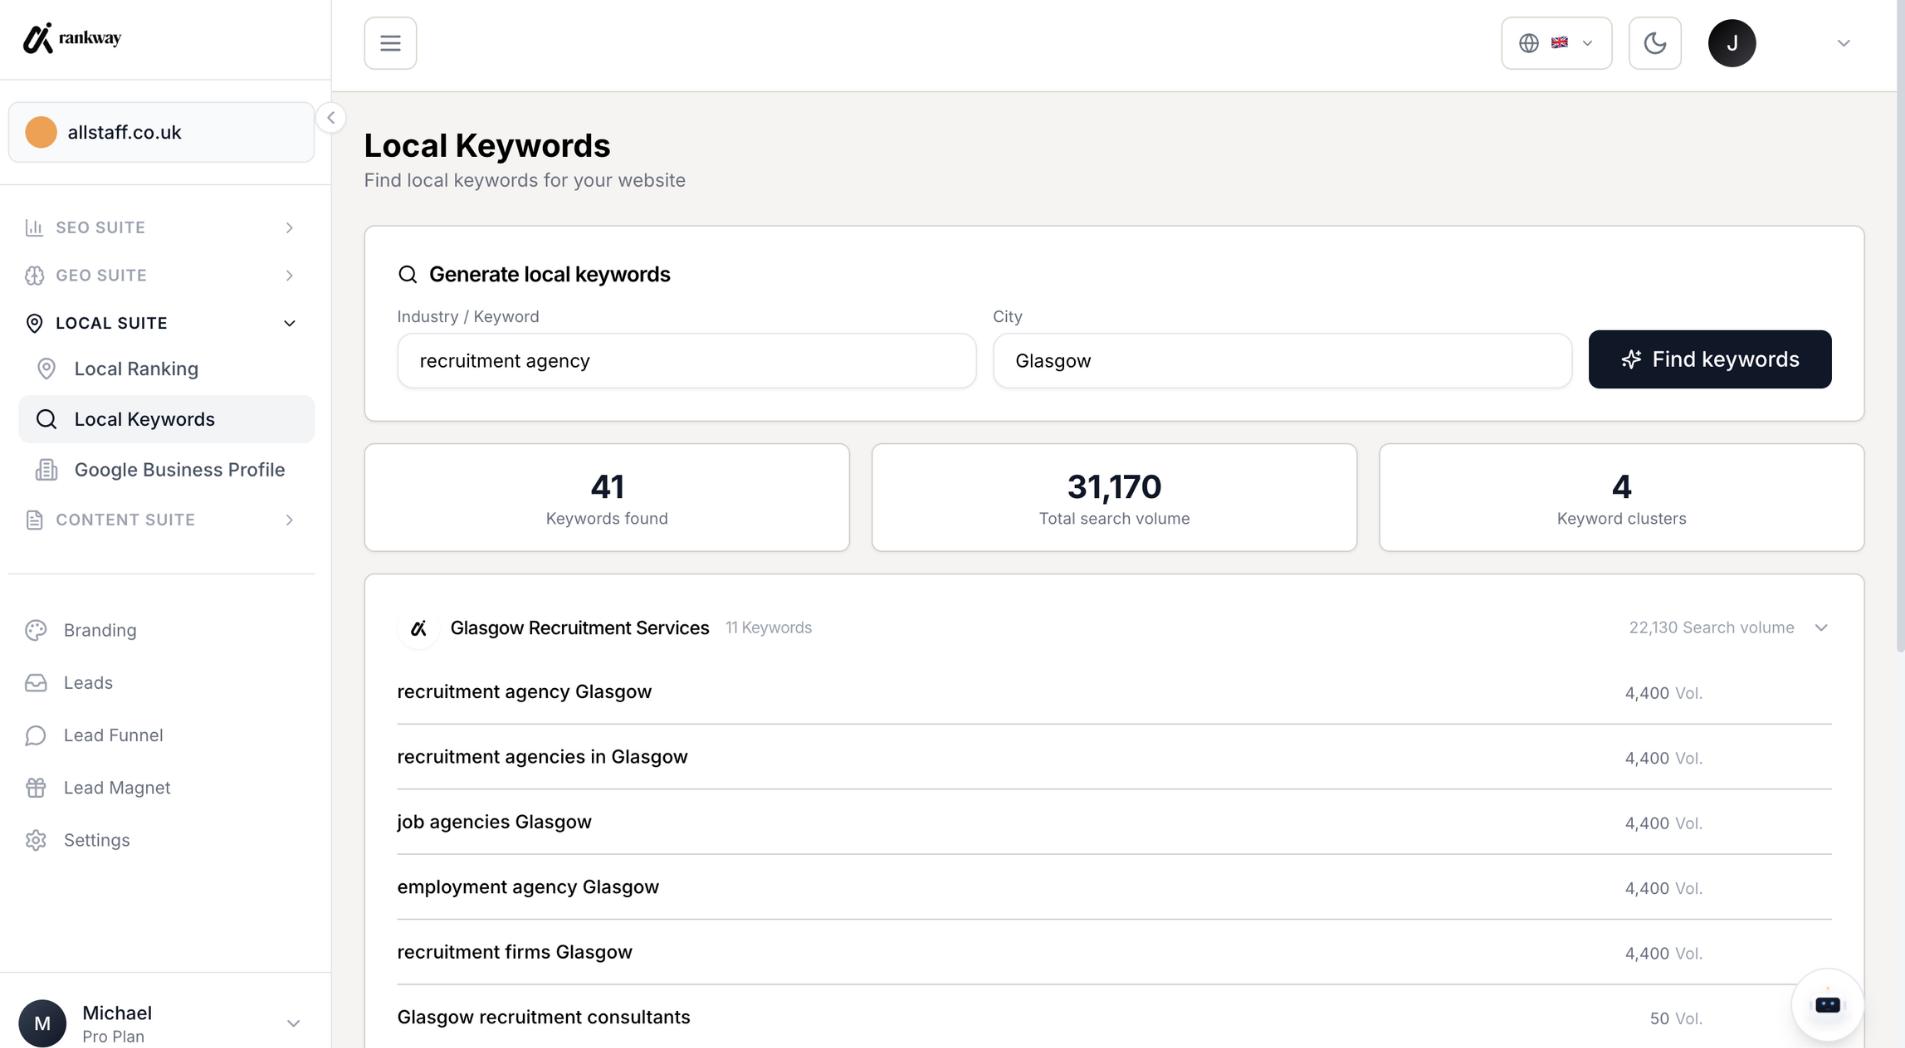Open Settings gear in sidebar
The image size is (1905, 1048).
(x=36, y=840)
